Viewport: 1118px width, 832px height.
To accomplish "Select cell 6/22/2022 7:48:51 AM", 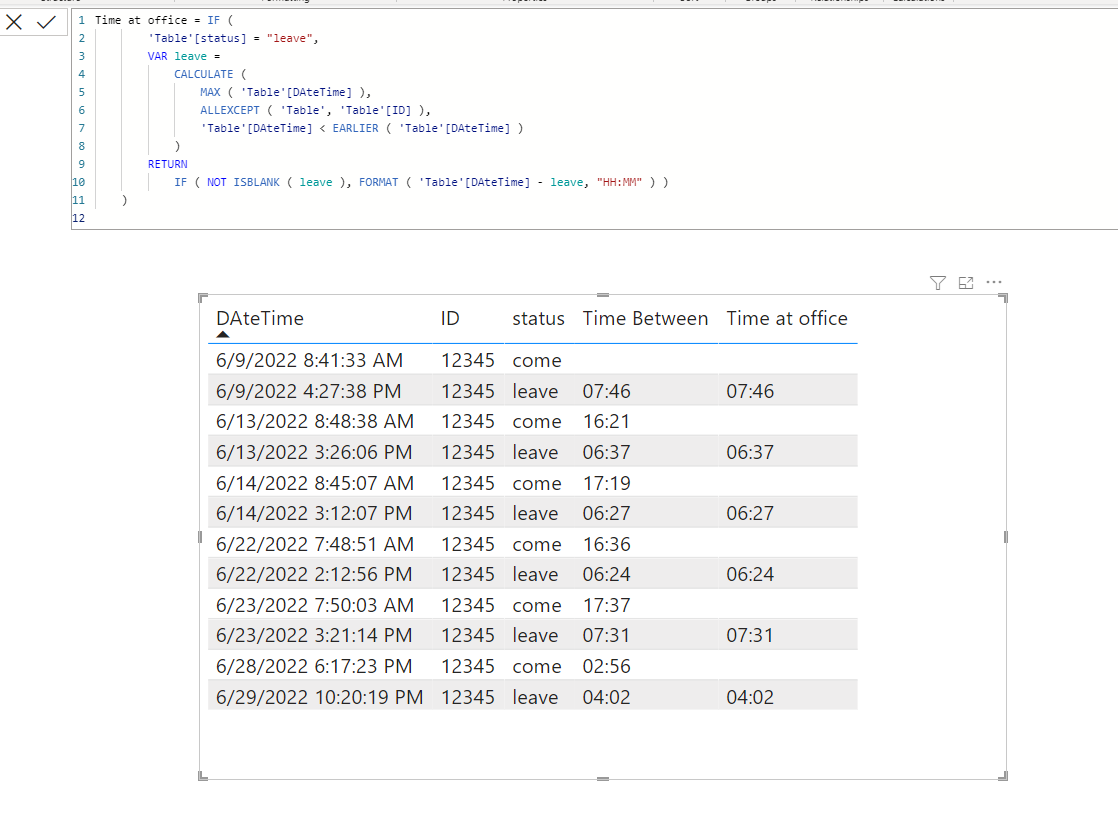I will coord(314,544).
